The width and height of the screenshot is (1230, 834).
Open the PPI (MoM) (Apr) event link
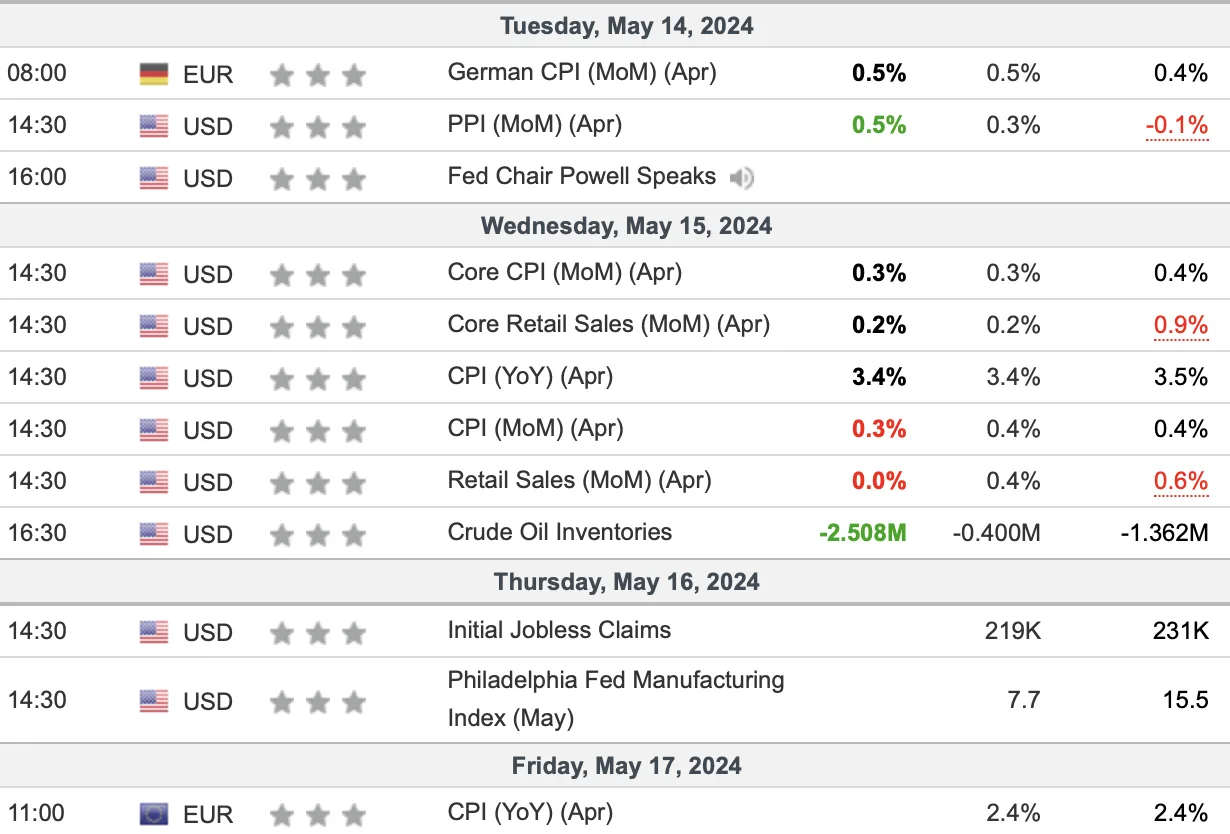point(535,124)
